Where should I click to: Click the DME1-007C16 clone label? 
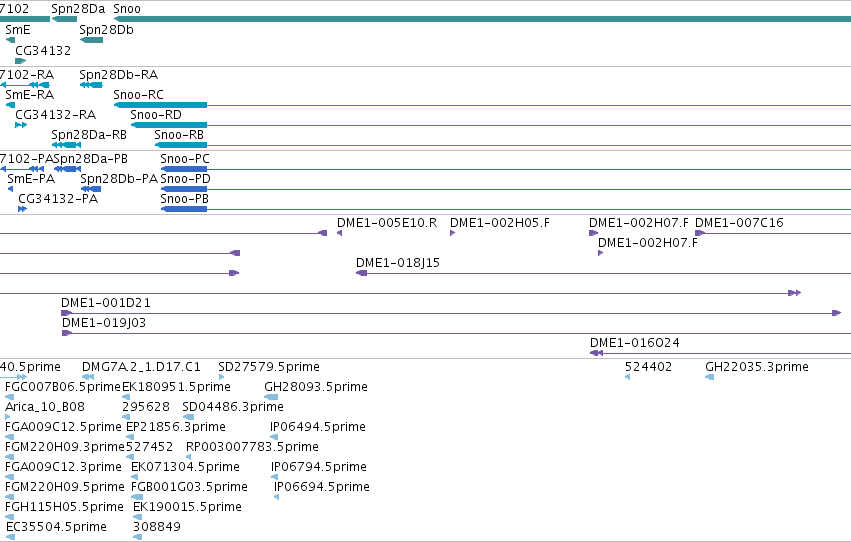point(739,222)
